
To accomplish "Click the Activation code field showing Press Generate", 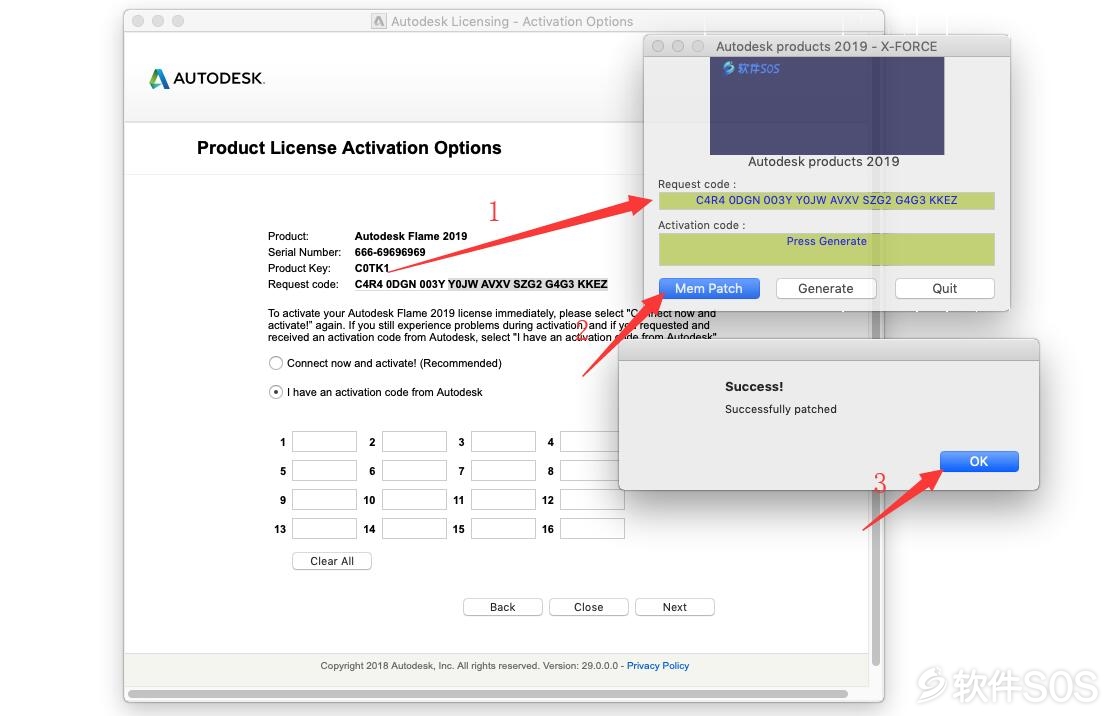I will pos(826,250).
